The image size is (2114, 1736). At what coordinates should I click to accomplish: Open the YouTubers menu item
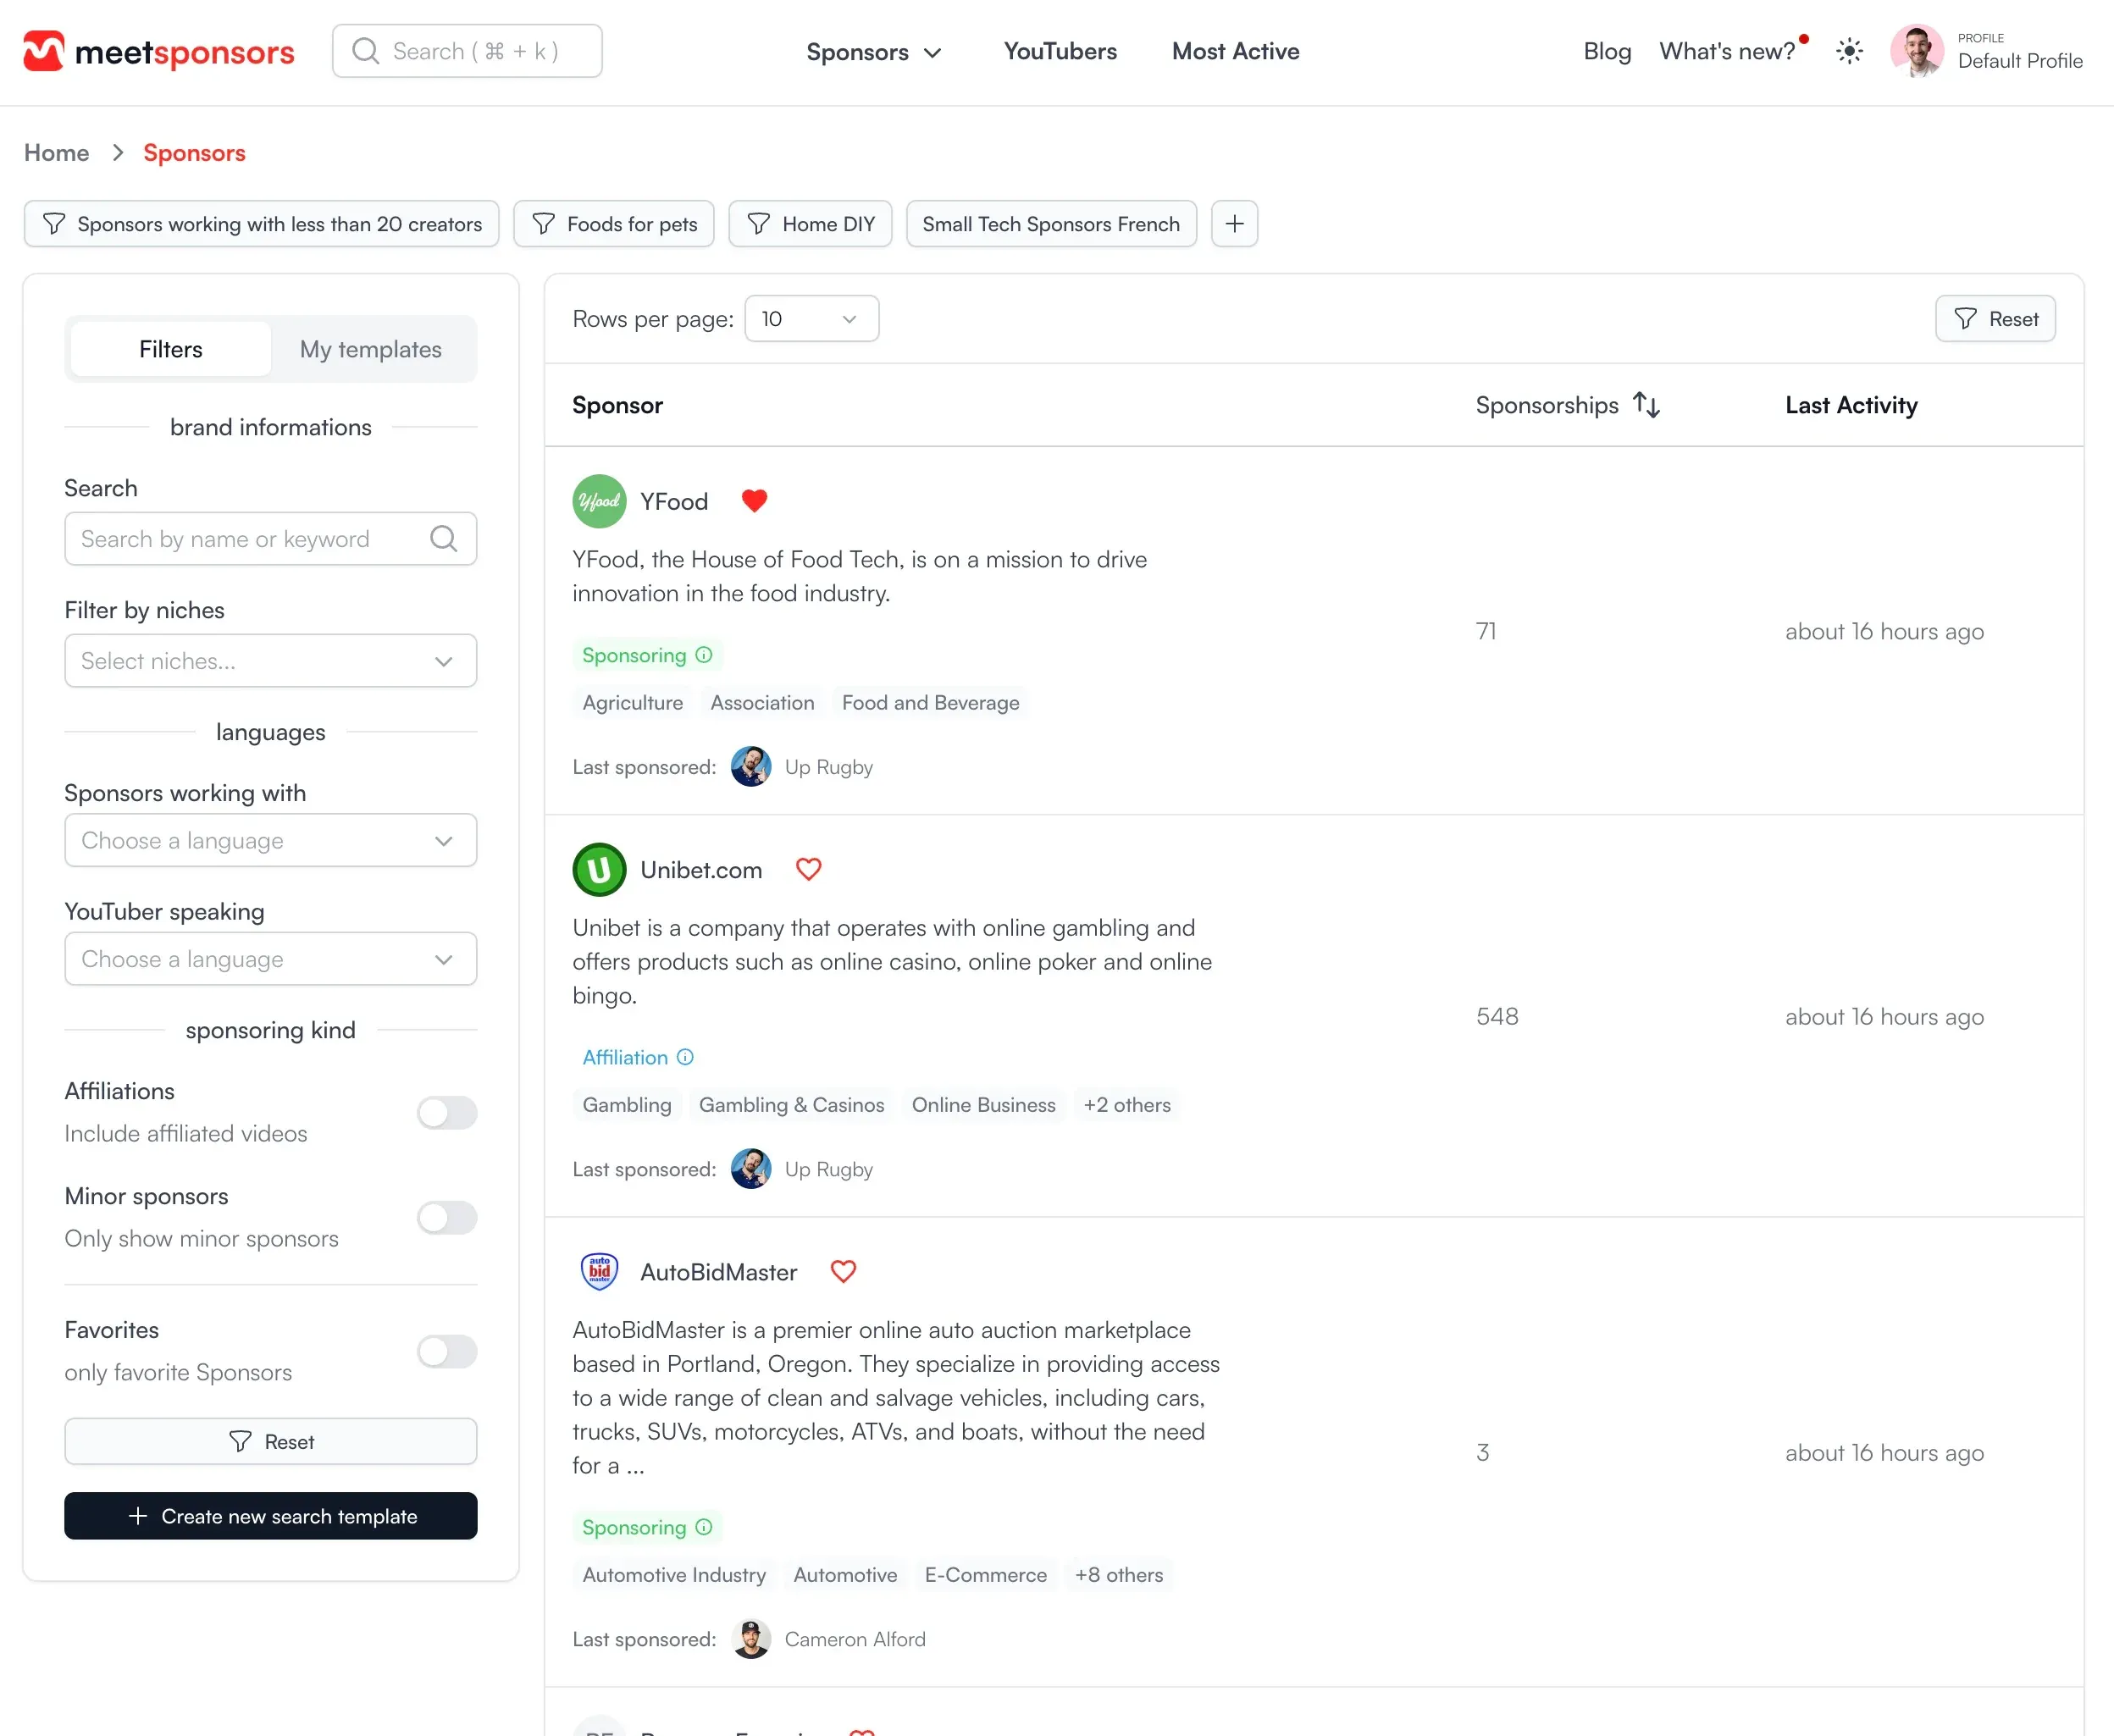1060,51
